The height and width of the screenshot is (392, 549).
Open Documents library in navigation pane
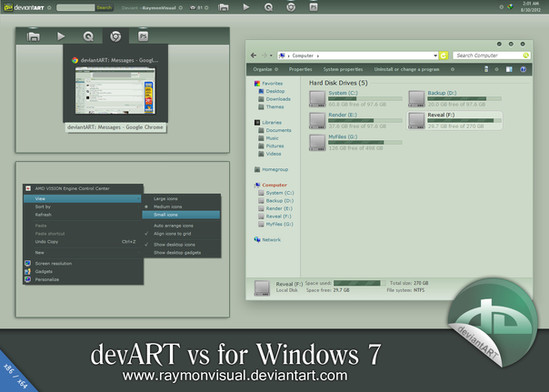coord(275,130)
